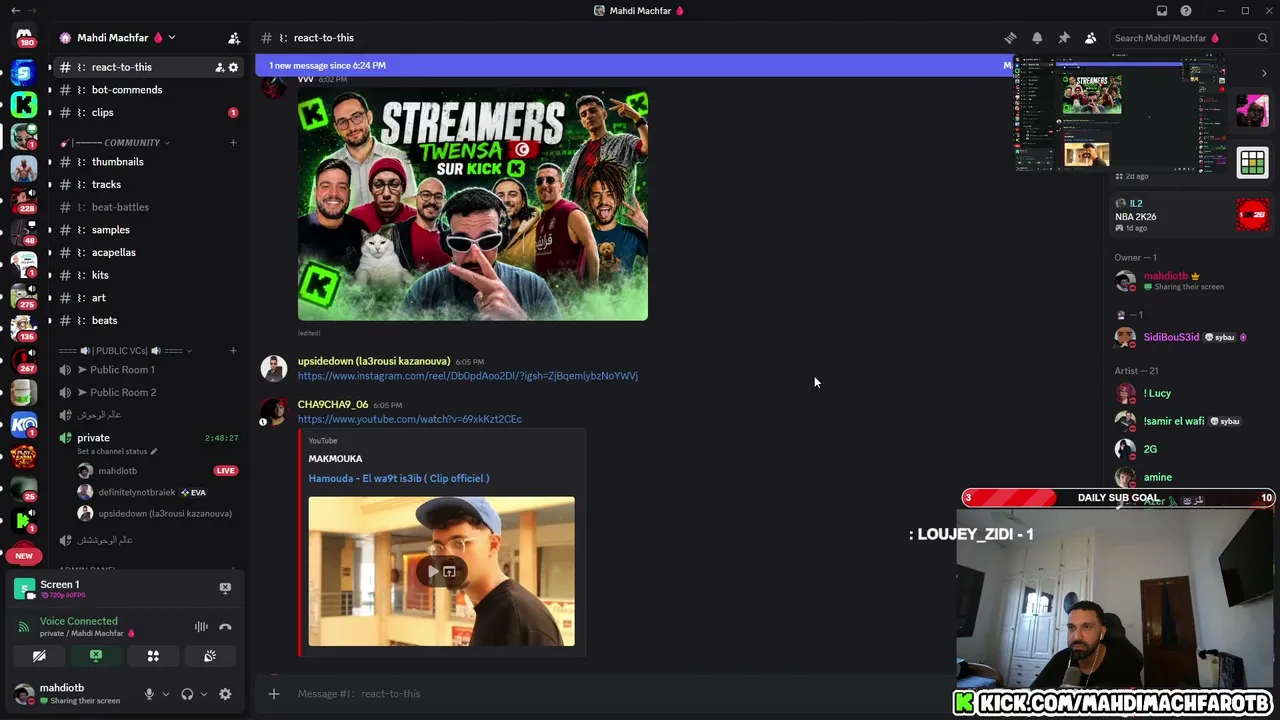Start an Activity from voice panel
The image size is (1280, 720).
[x=153, y=656]
